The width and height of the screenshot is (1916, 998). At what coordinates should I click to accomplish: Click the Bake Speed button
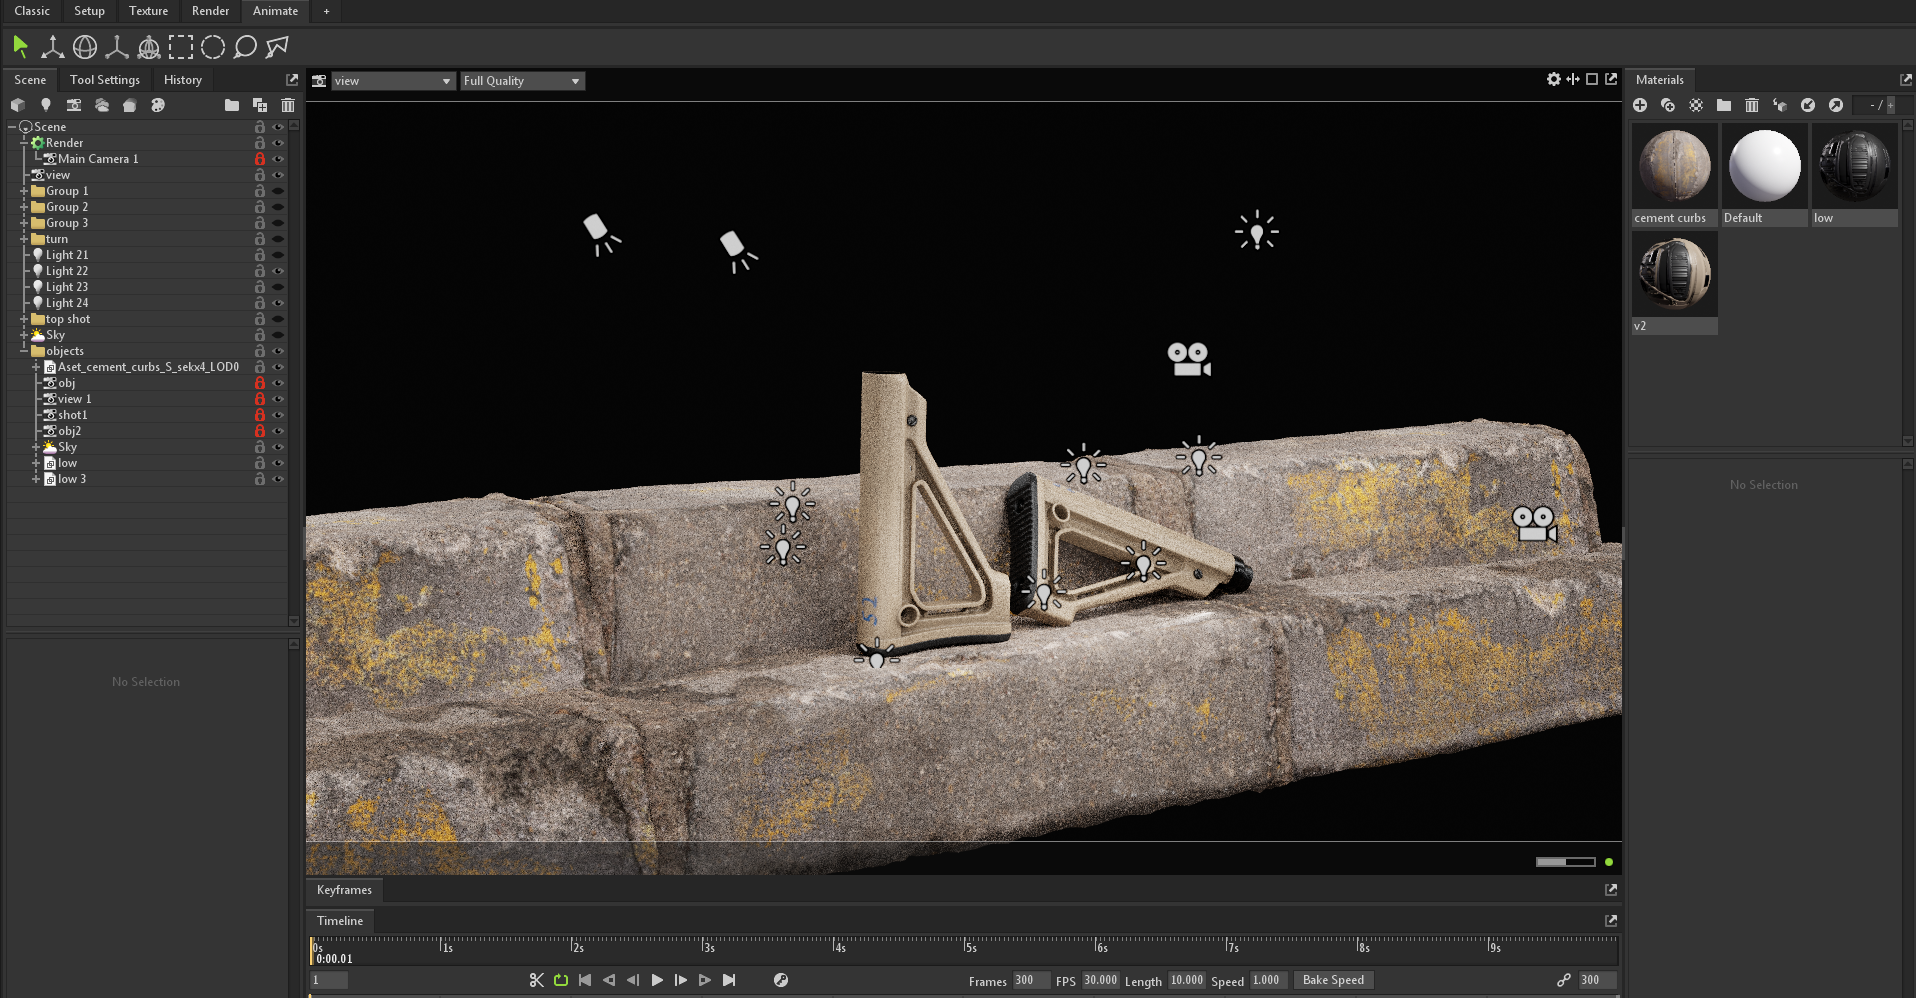point(1333,980)
